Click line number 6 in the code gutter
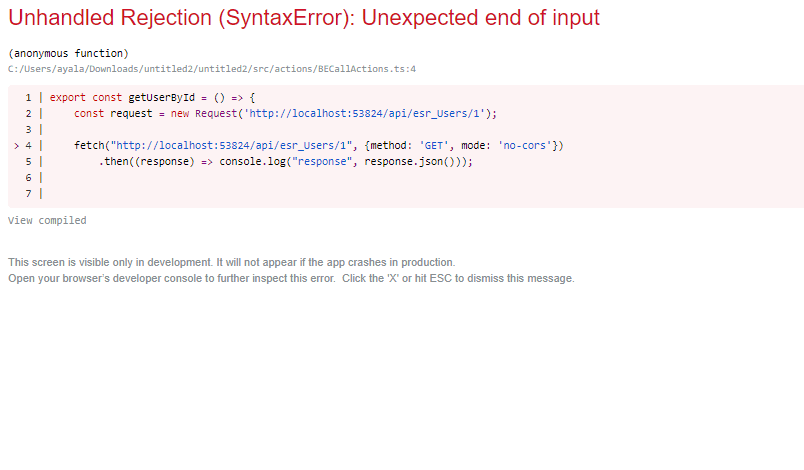This screenshot has width=804, height=470. (x=29, y=178)
